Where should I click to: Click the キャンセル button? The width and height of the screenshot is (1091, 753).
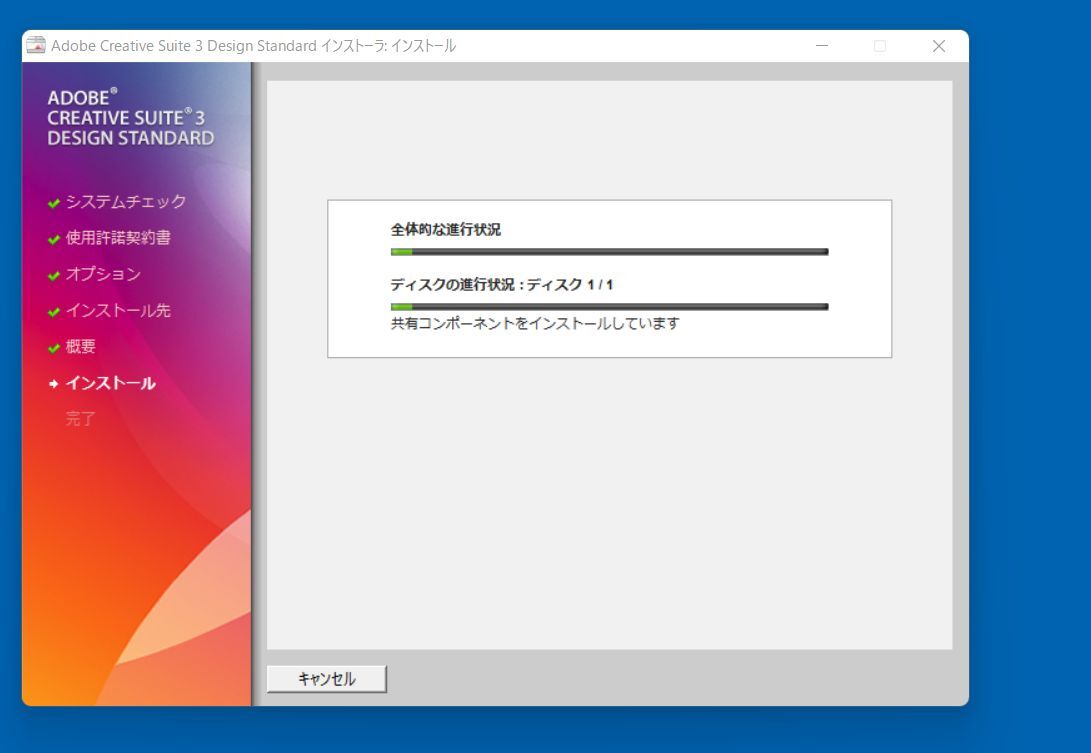pos(326,679)
